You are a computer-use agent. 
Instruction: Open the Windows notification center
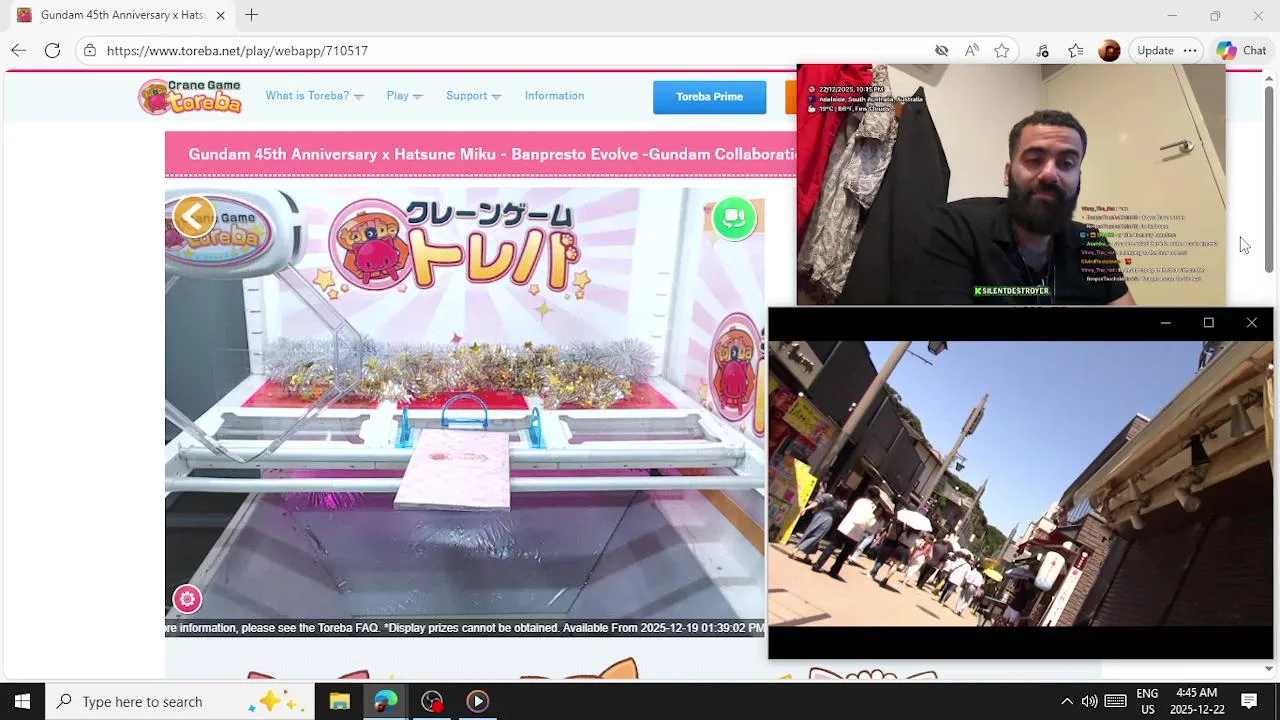coord(1249,701)
